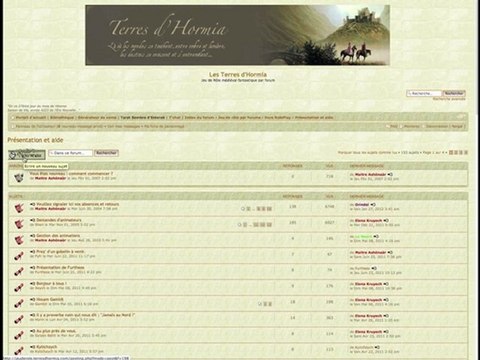The height and width of the screenshot is (360, 480).
Task: Click last-post icon in 'Demandes d'animateurs' row
Action: [x=386, y=221]
